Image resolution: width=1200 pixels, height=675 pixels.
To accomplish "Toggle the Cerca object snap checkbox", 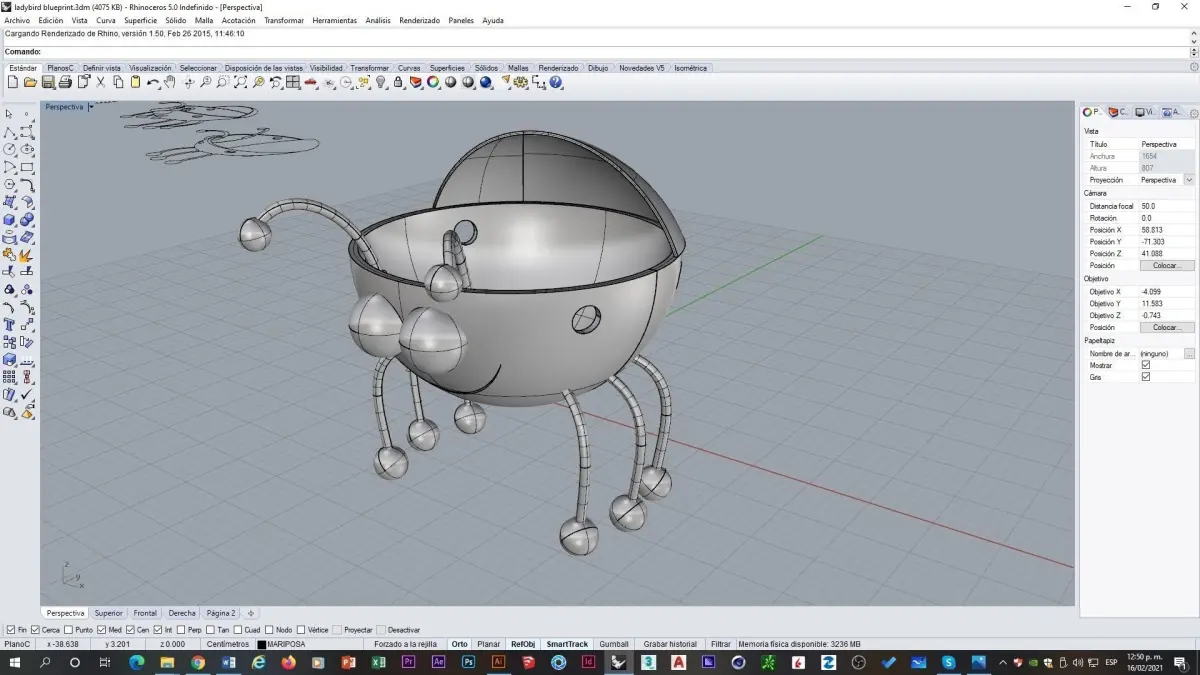I will [35, 630].
